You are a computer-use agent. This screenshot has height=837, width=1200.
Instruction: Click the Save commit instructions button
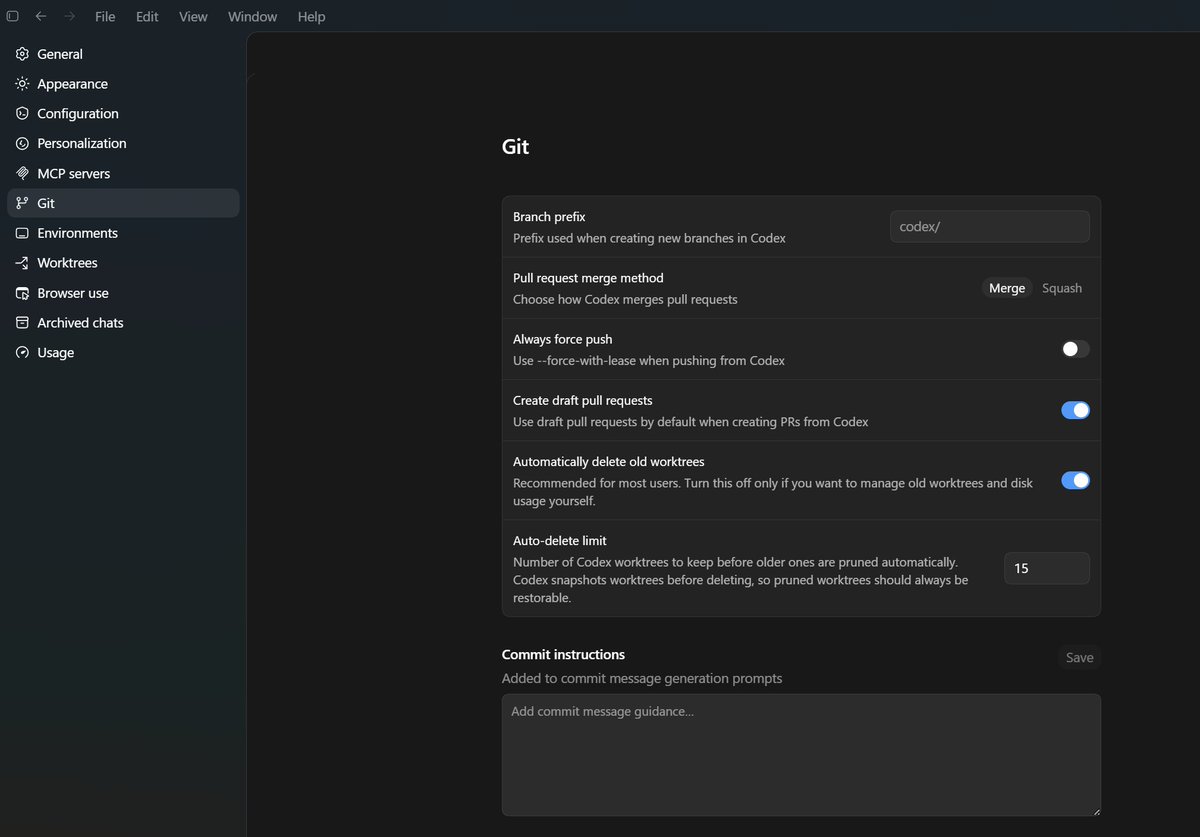click(1079, 657)
